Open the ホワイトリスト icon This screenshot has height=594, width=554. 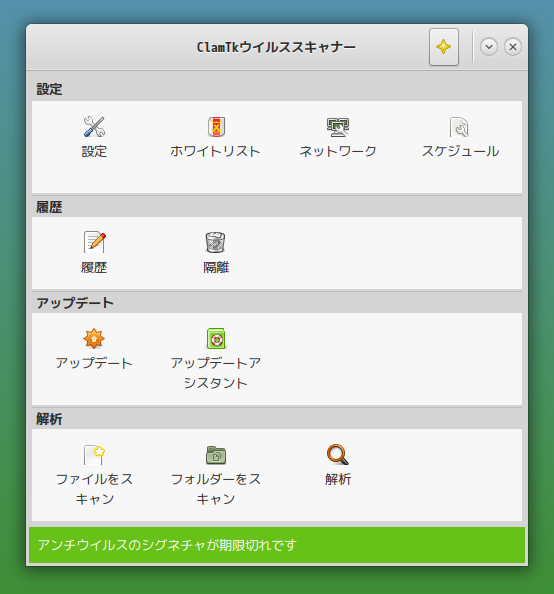click(x=216, y=127)
